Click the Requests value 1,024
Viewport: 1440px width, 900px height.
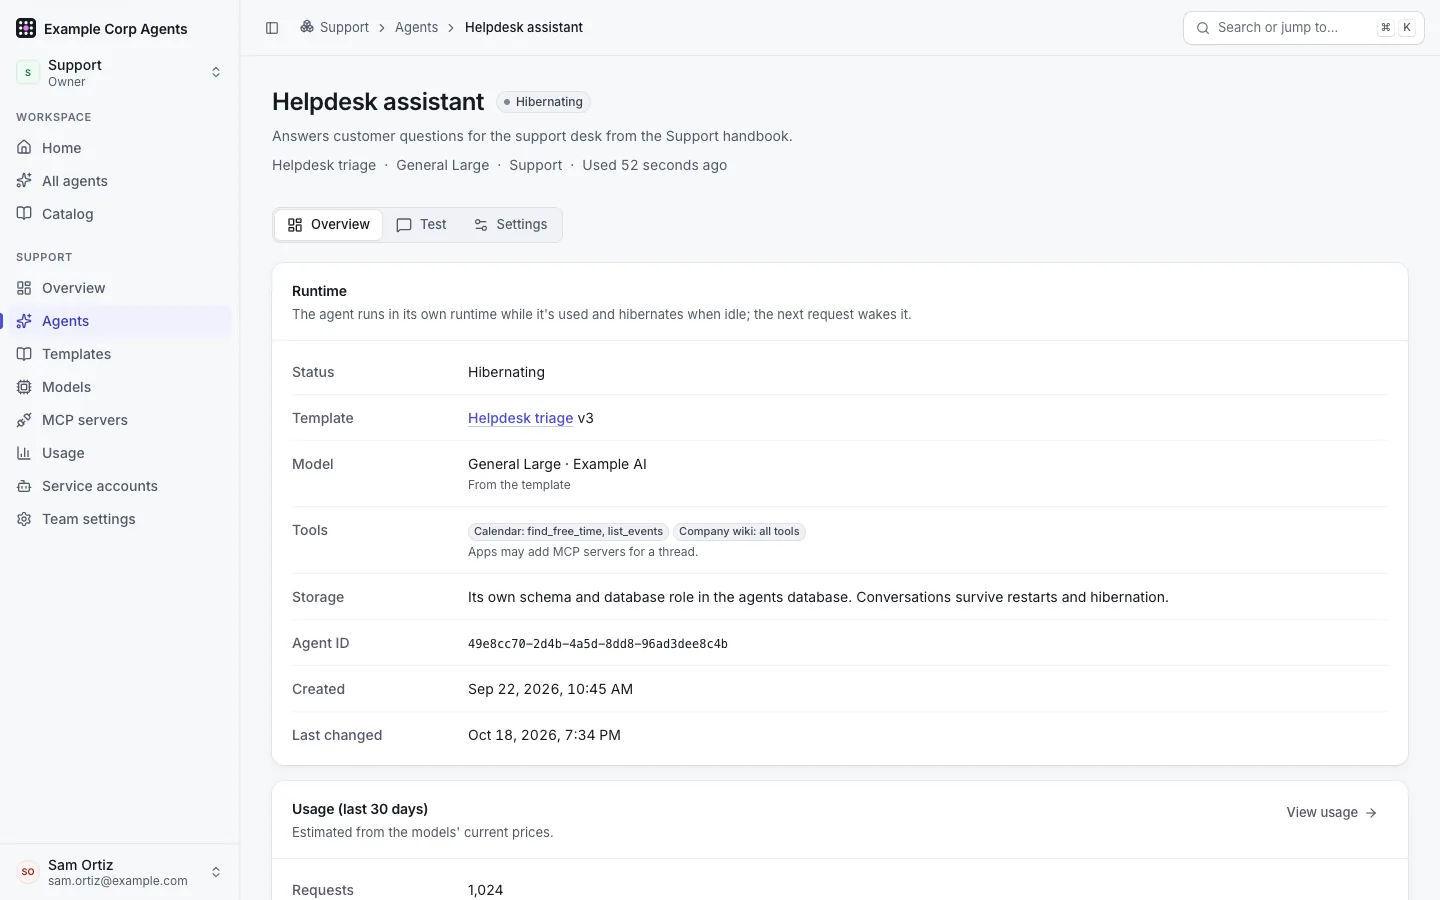click(485, 890)
